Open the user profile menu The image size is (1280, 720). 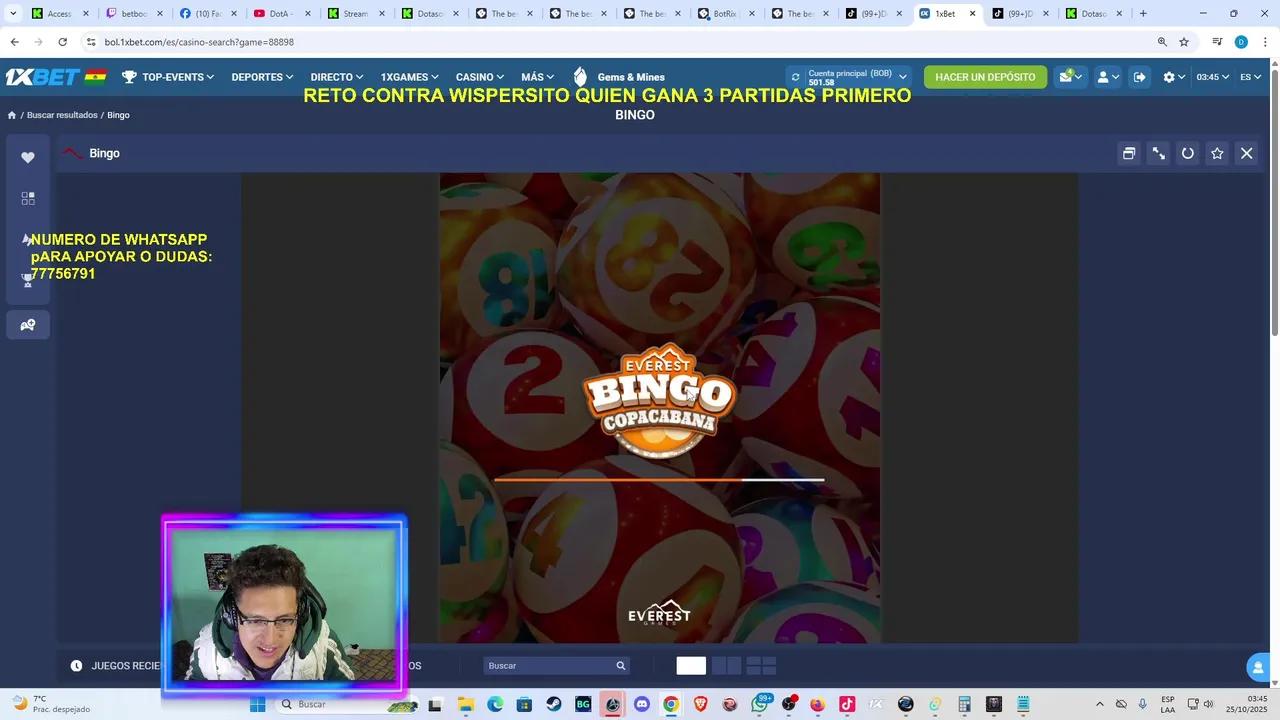(x=1107, y=77)
